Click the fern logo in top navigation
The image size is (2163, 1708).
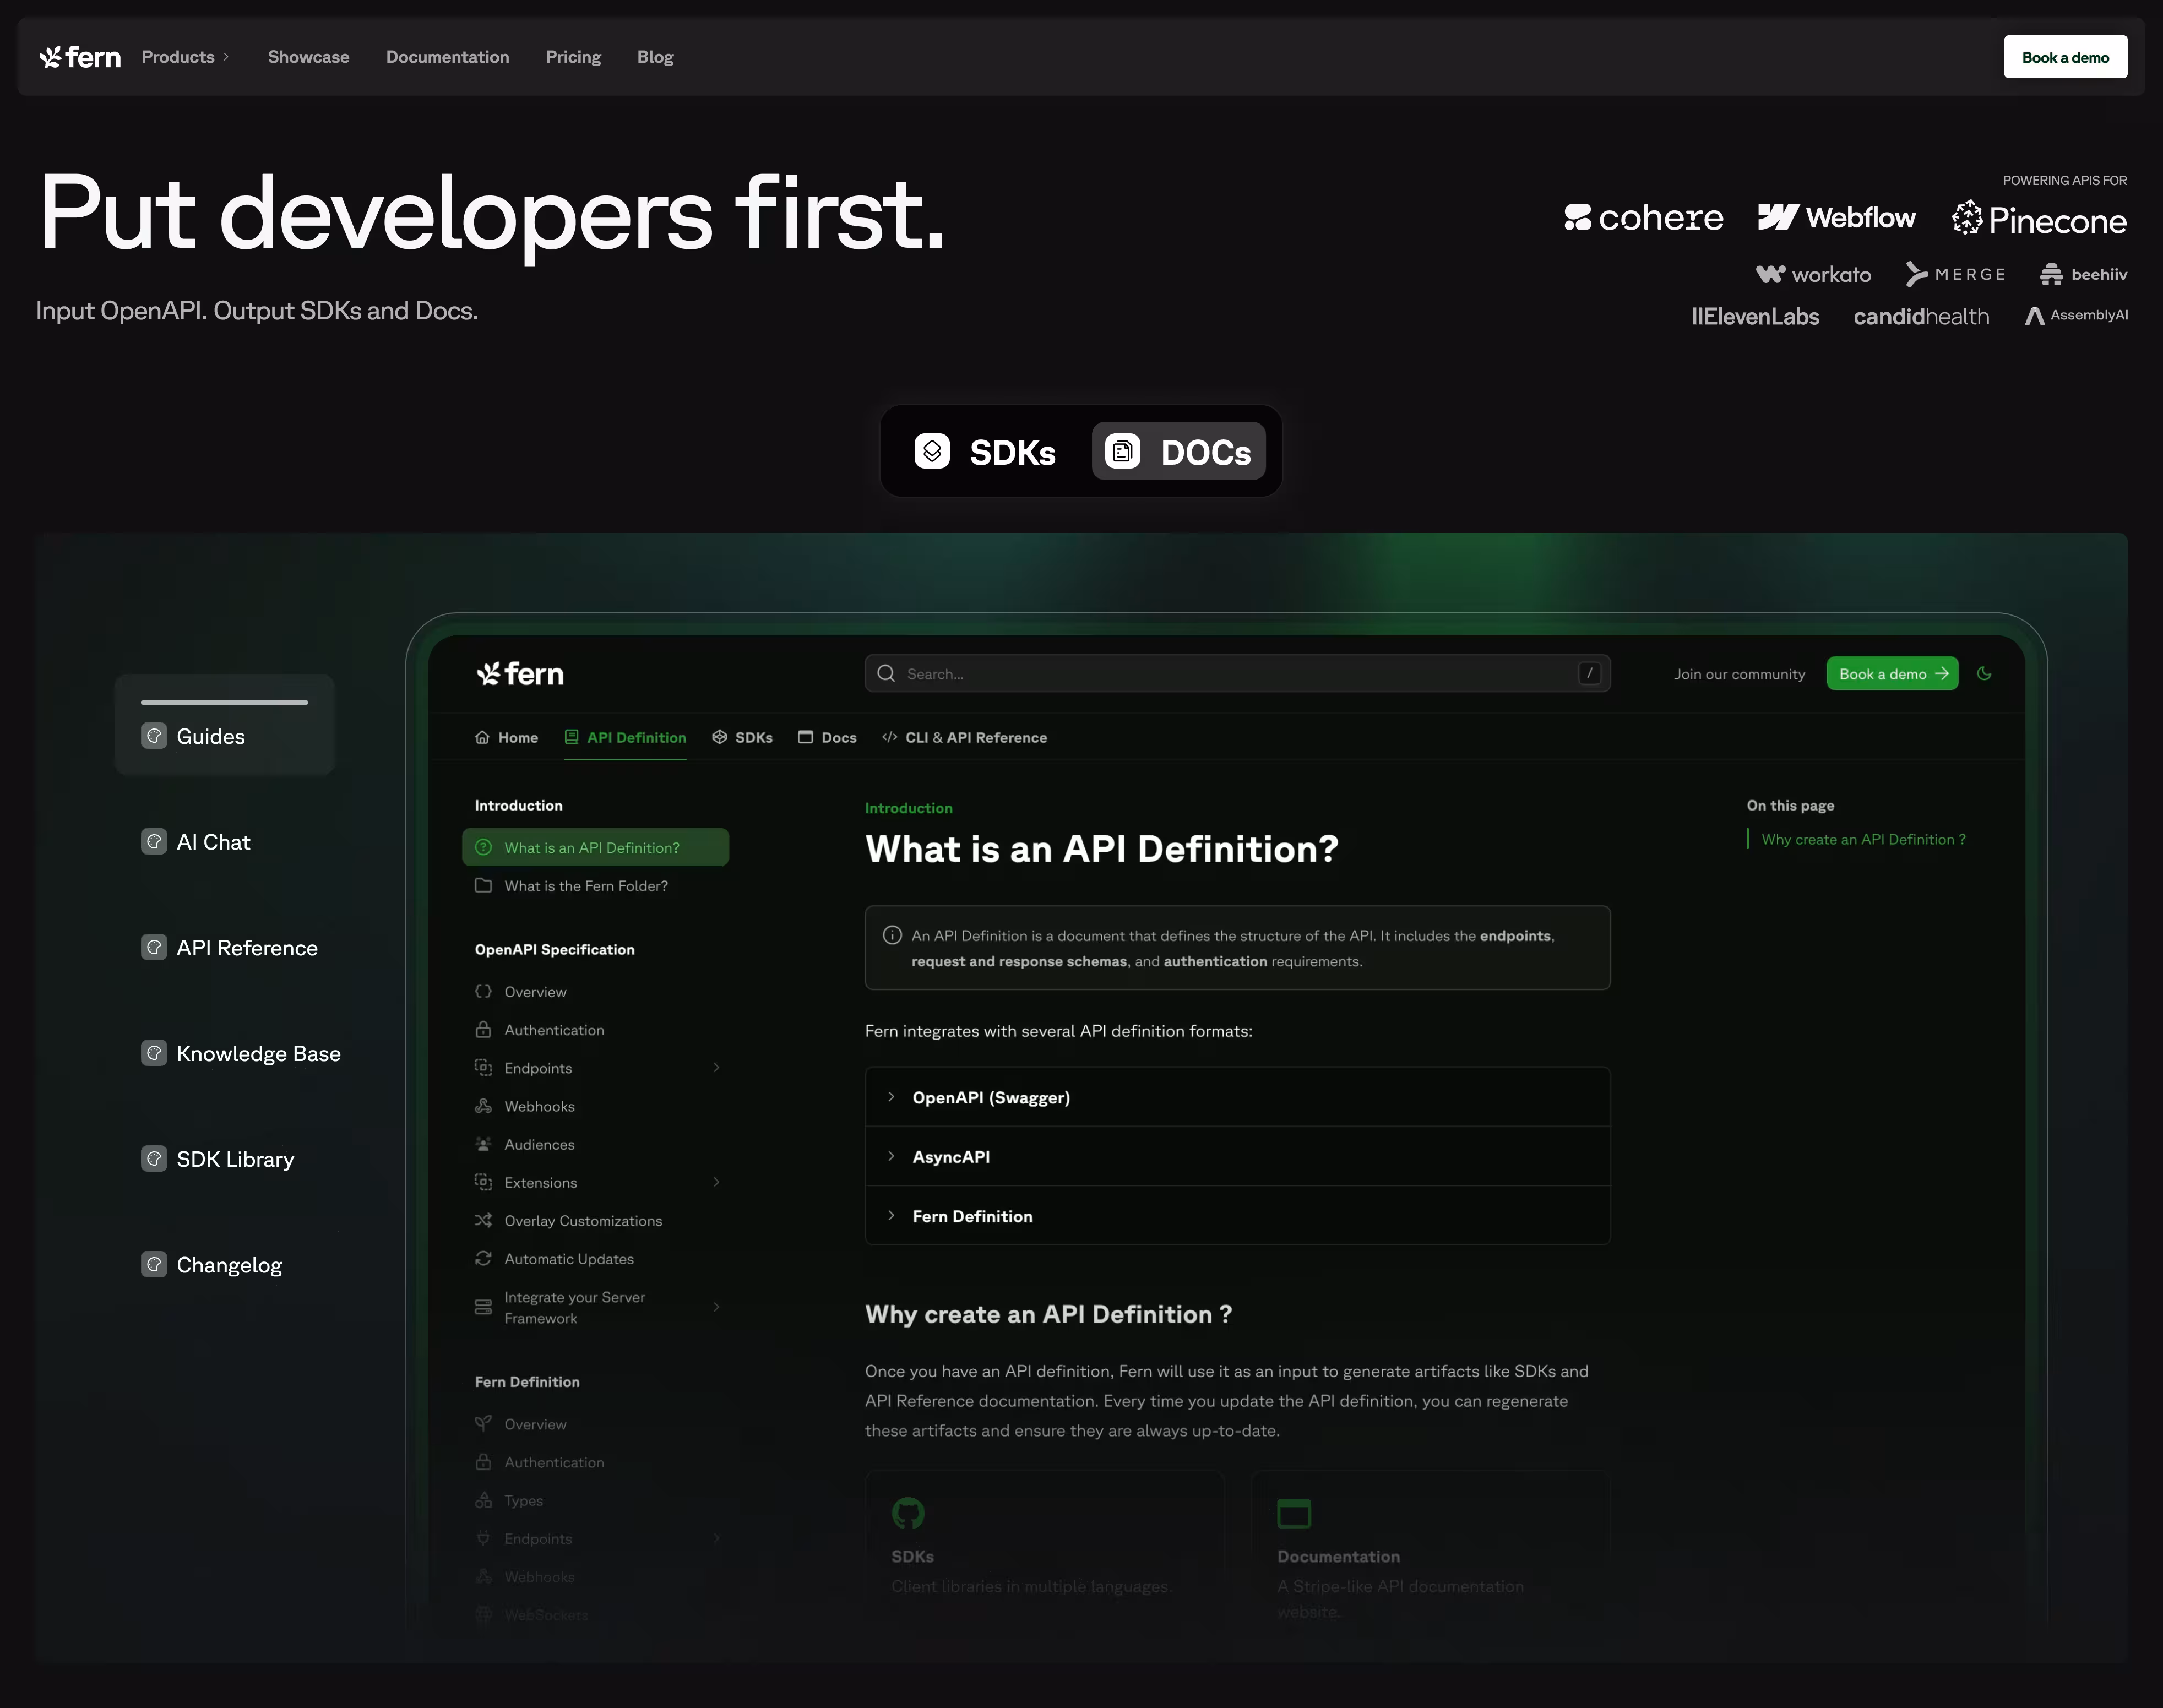click(x=80, y=57)
